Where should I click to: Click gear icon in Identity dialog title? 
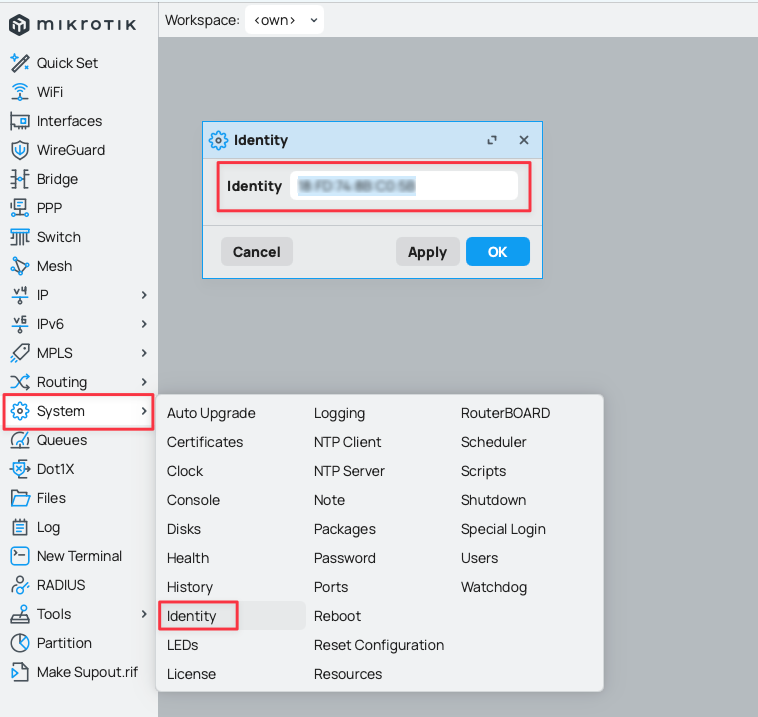219,140
